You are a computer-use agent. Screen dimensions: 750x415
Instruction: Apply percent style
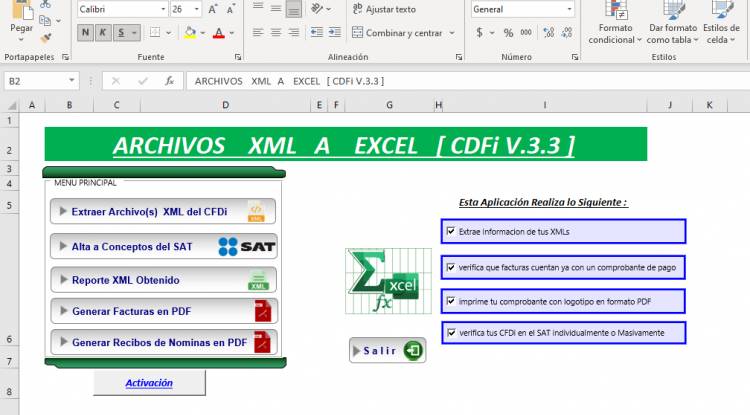pyautogui.click(x=508, y=33)
